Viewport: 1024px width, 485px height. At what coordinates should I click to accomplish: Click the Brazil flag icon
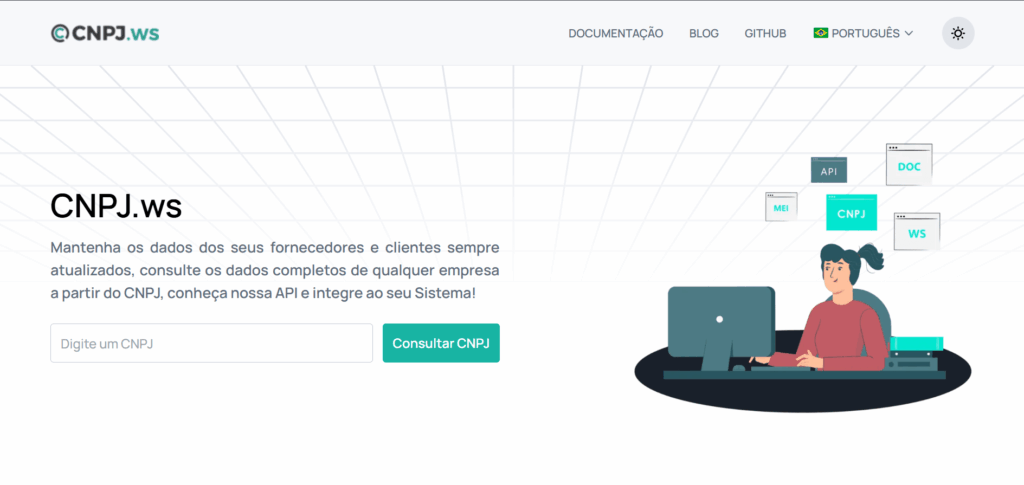pos(820,33)
